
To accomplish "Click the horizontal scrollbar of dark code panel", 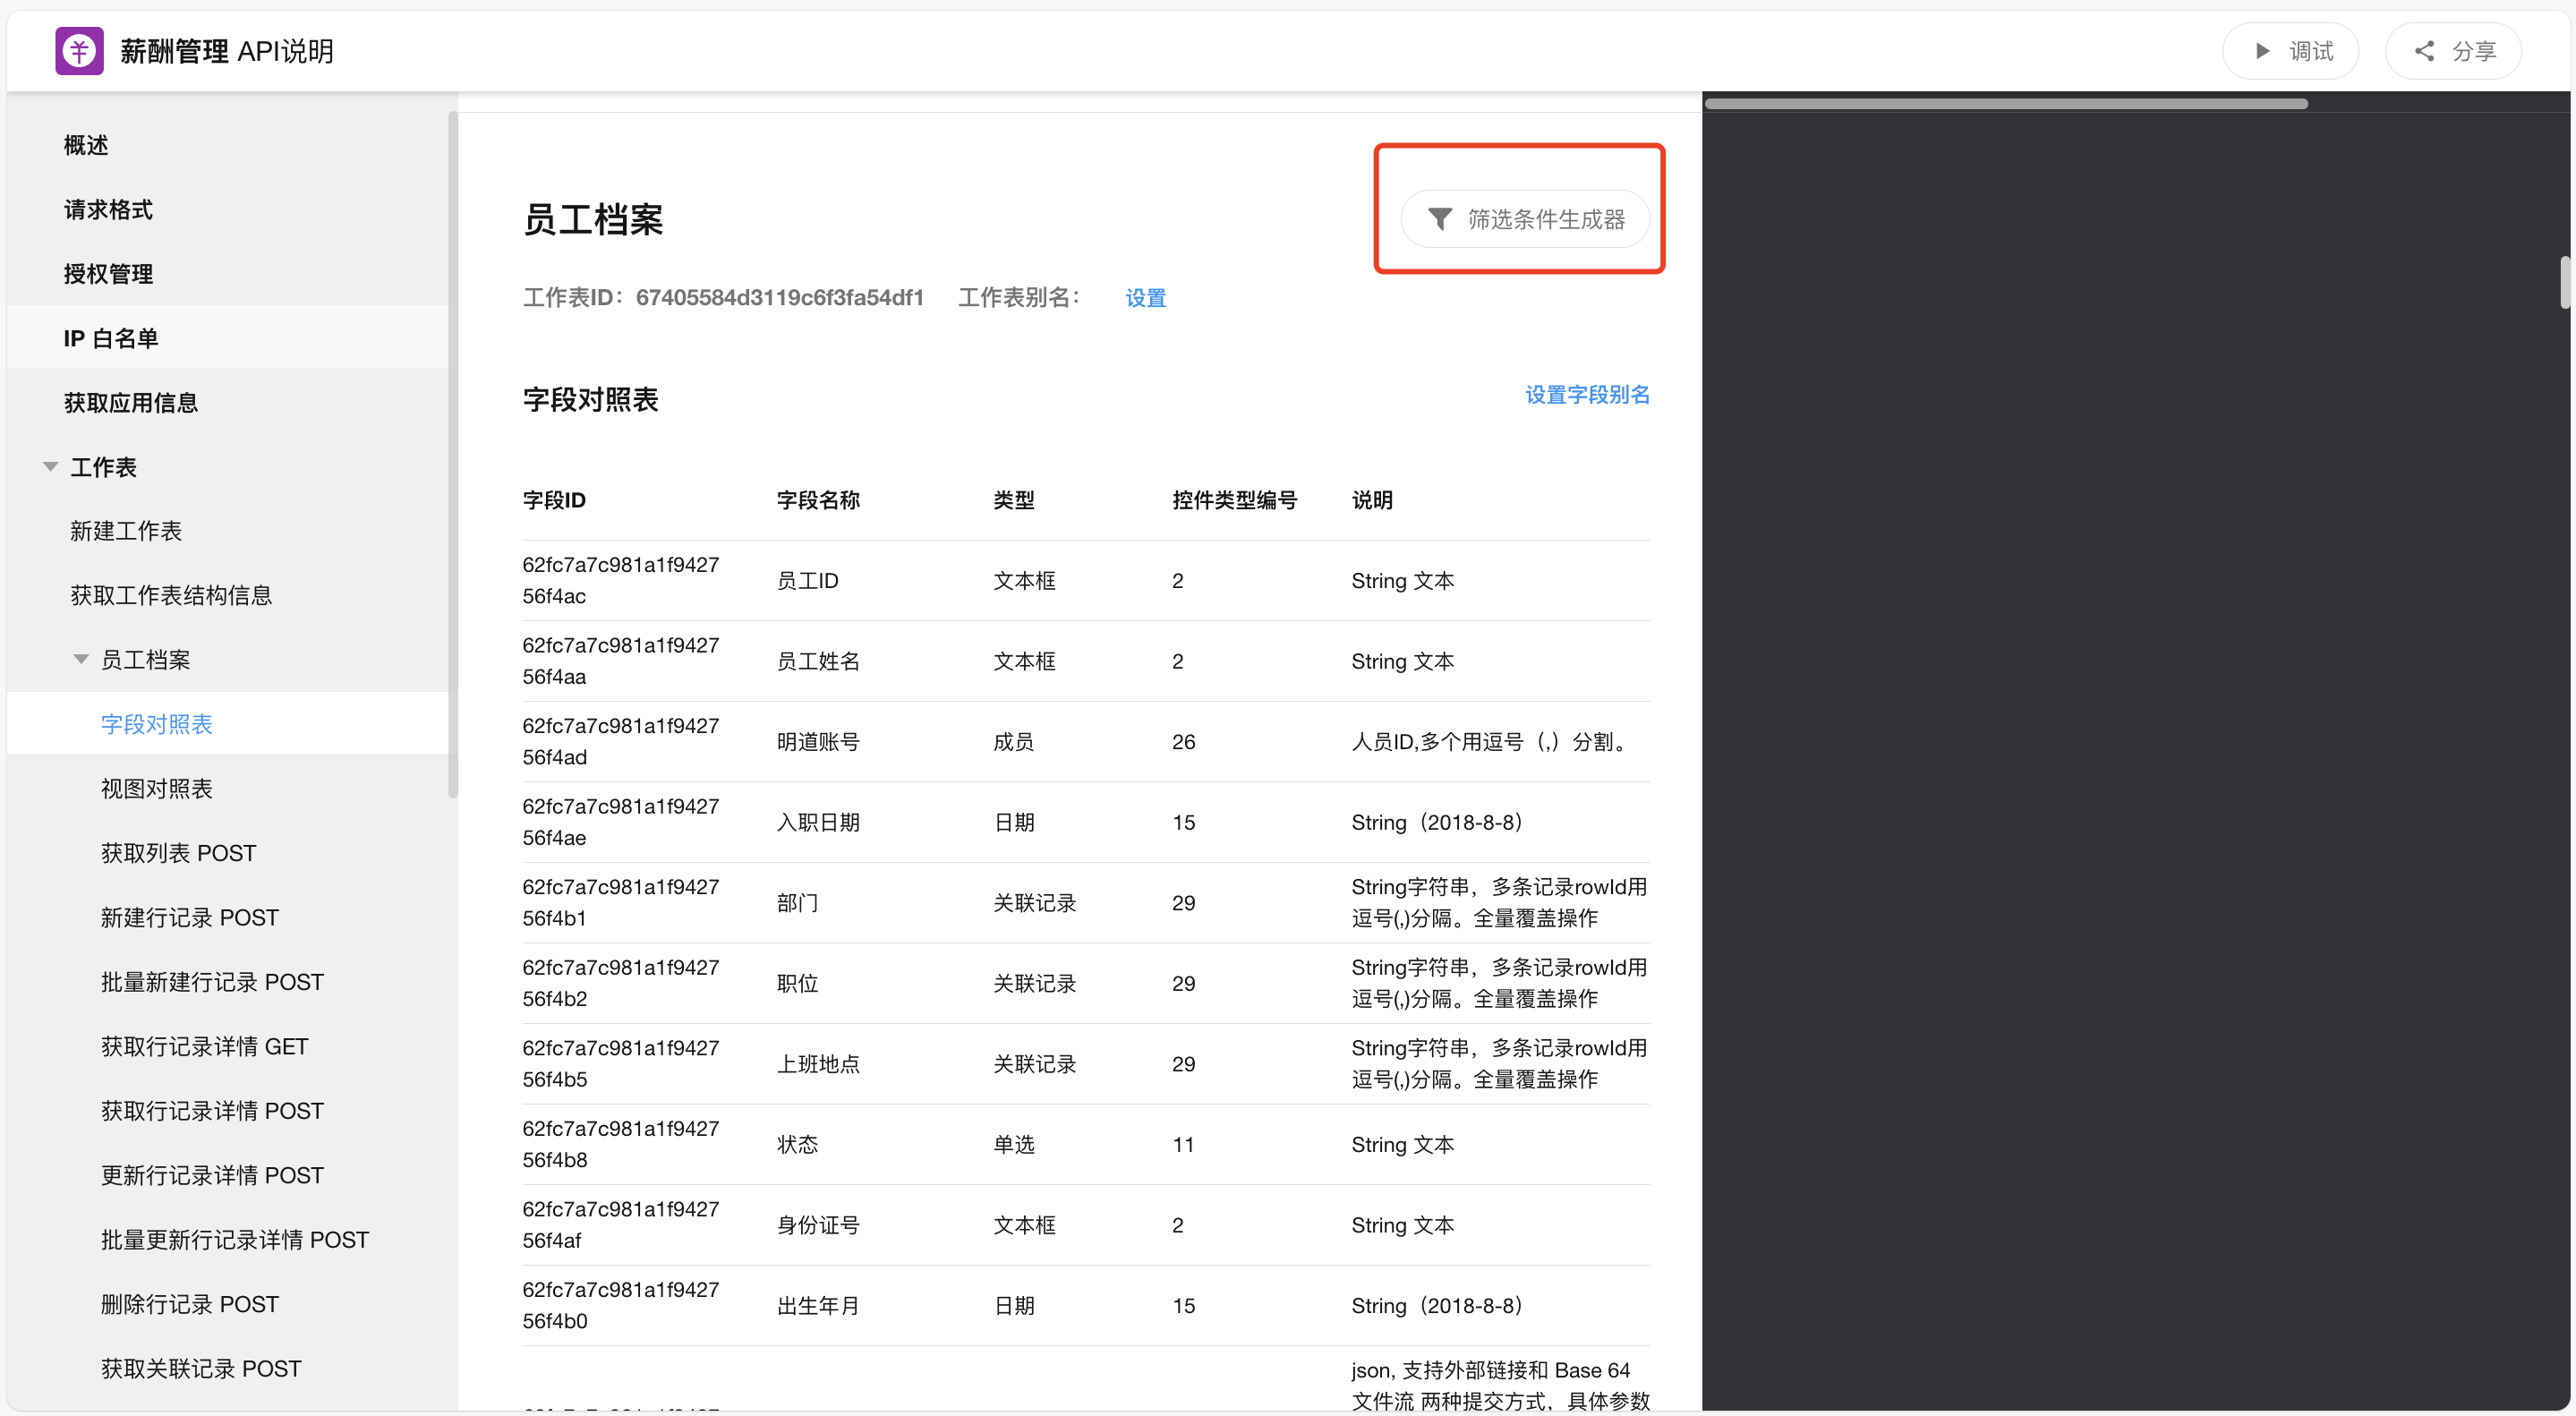I will (x=2006, y=104).
